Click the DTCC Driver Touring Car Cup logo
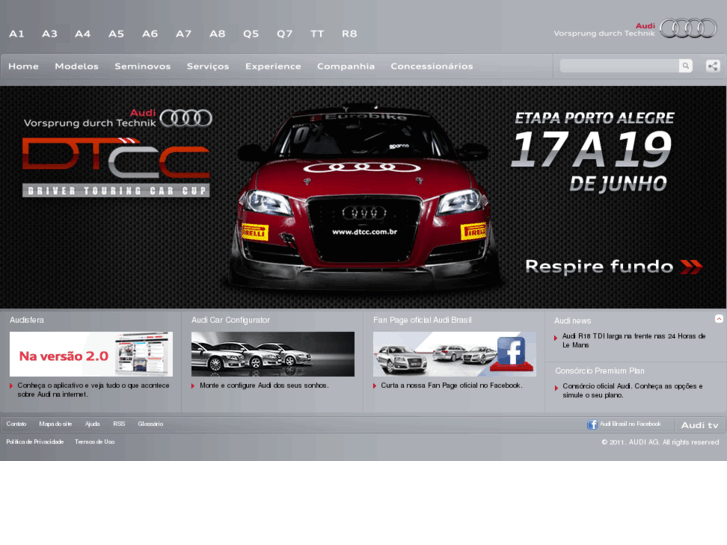This screenshot has width=727, height=545. click(x=116, y=167)
